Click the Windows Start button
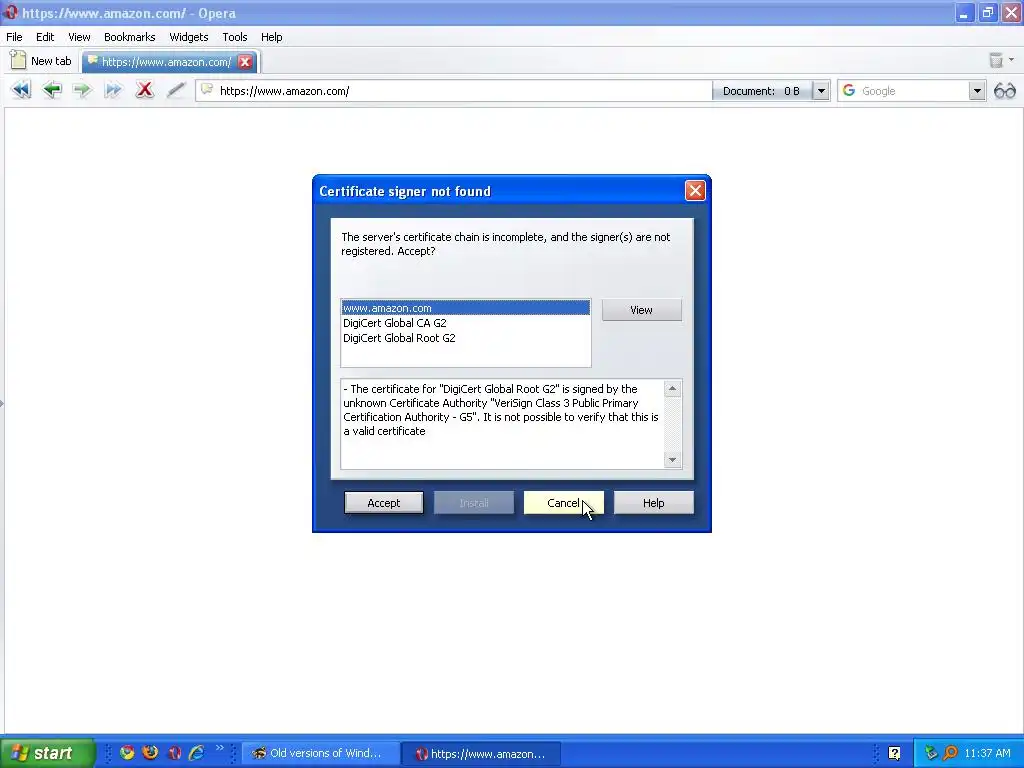Image resolution: width=1024 pixels, height=768 pixels. tap(47, 753)
